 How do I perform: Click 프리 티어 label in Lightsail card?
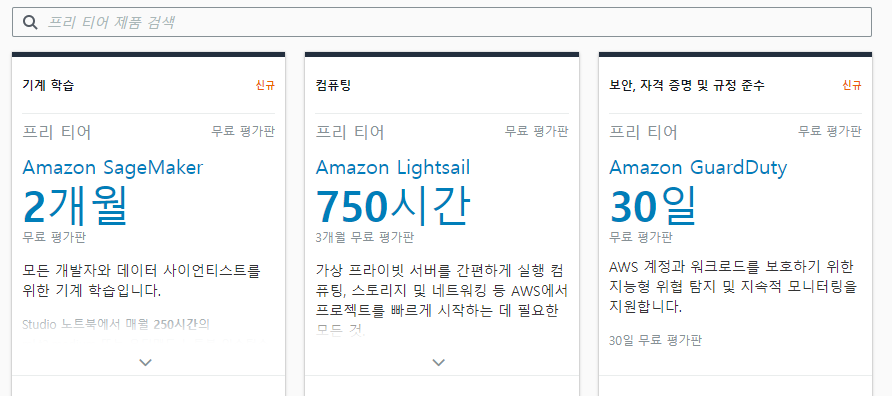(x=350, y=132)
